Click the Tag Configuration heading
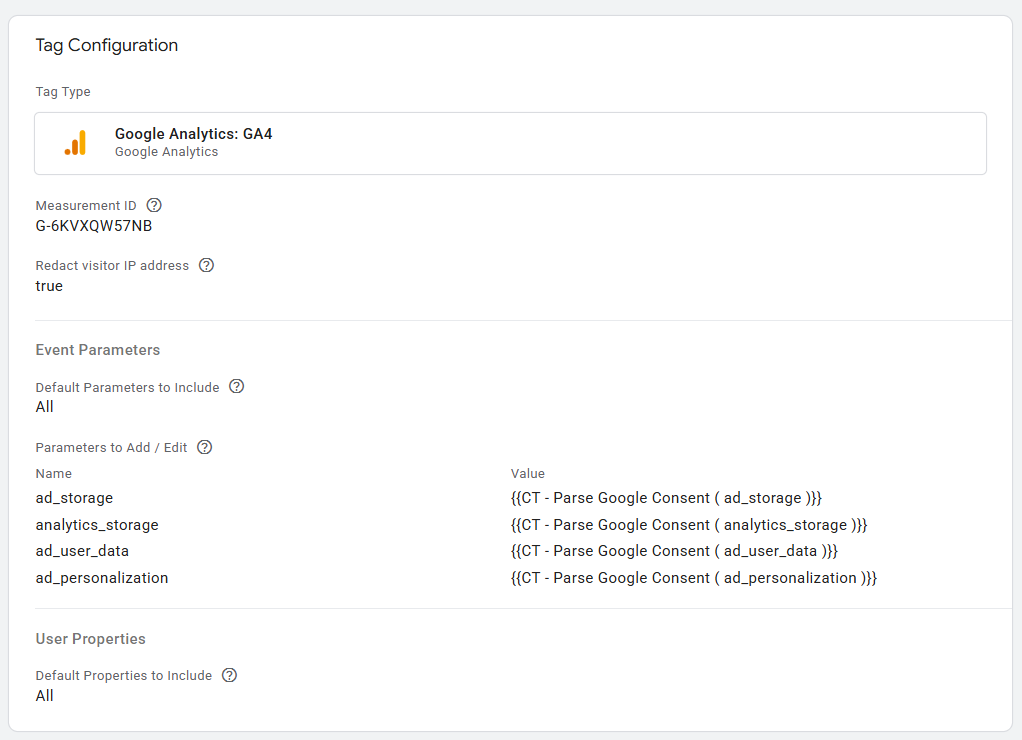The height and width of the screenshot is (740, 1022). [106, 45]
